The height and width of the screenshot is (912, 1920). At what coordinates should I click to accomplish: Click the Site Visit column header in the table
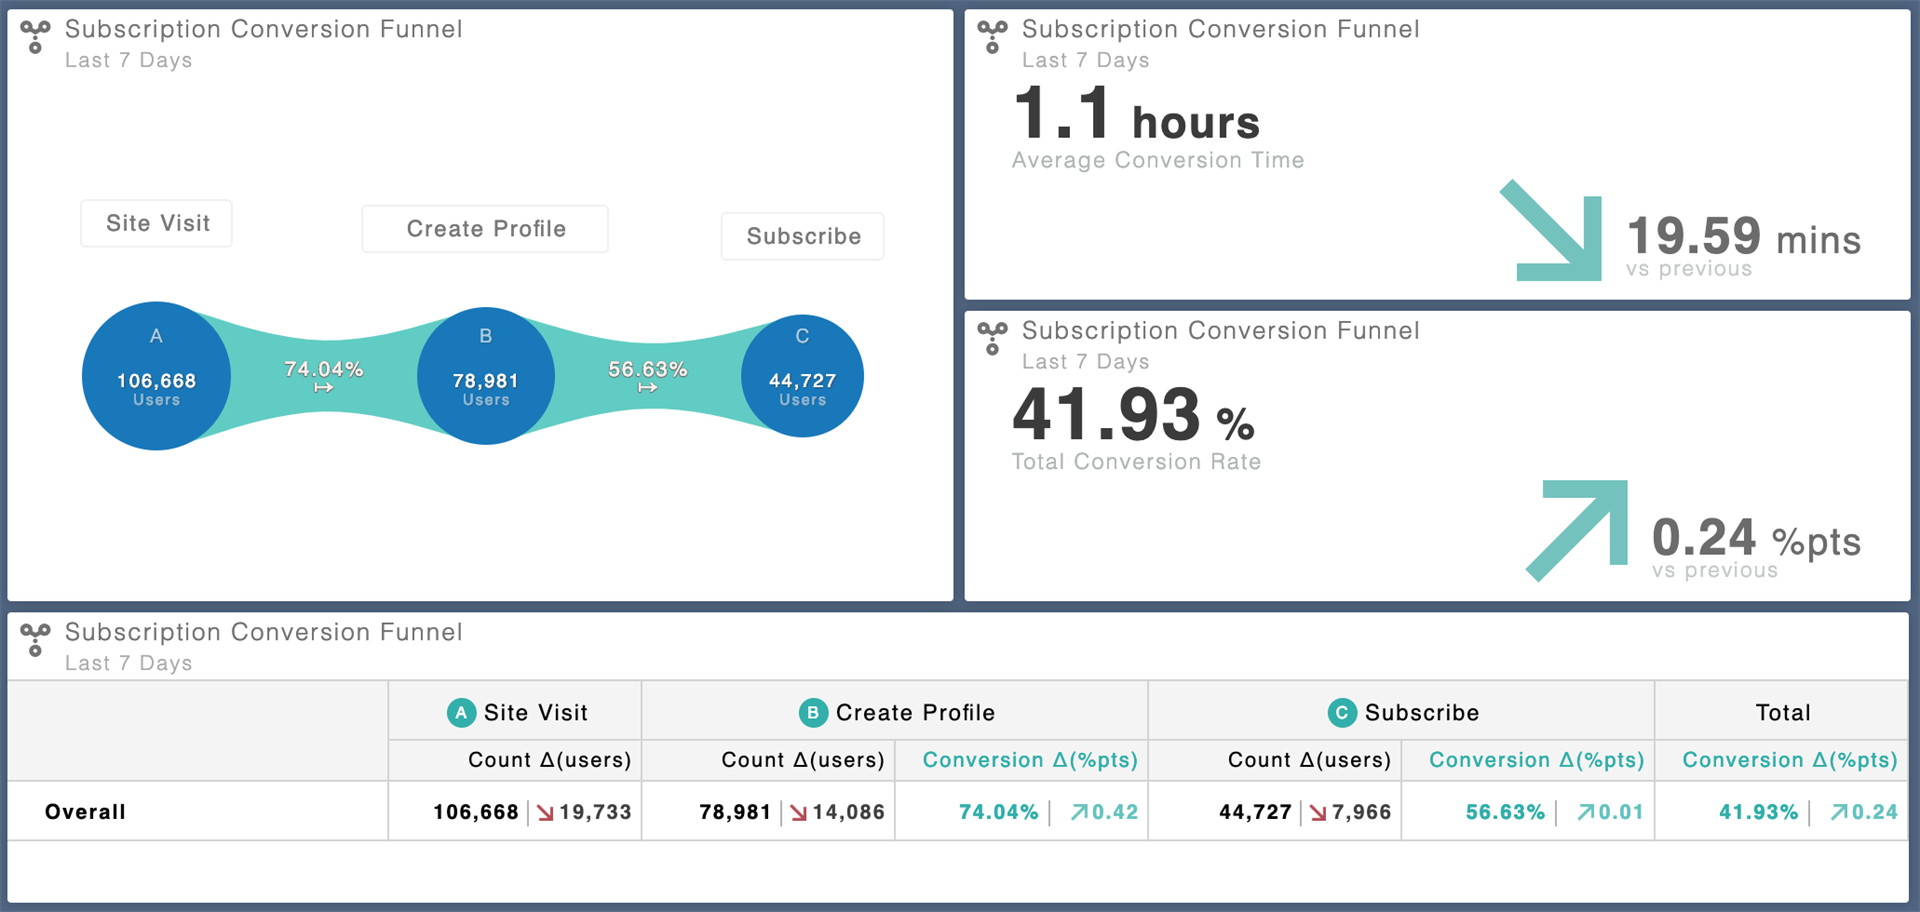(x=516, y=713)
